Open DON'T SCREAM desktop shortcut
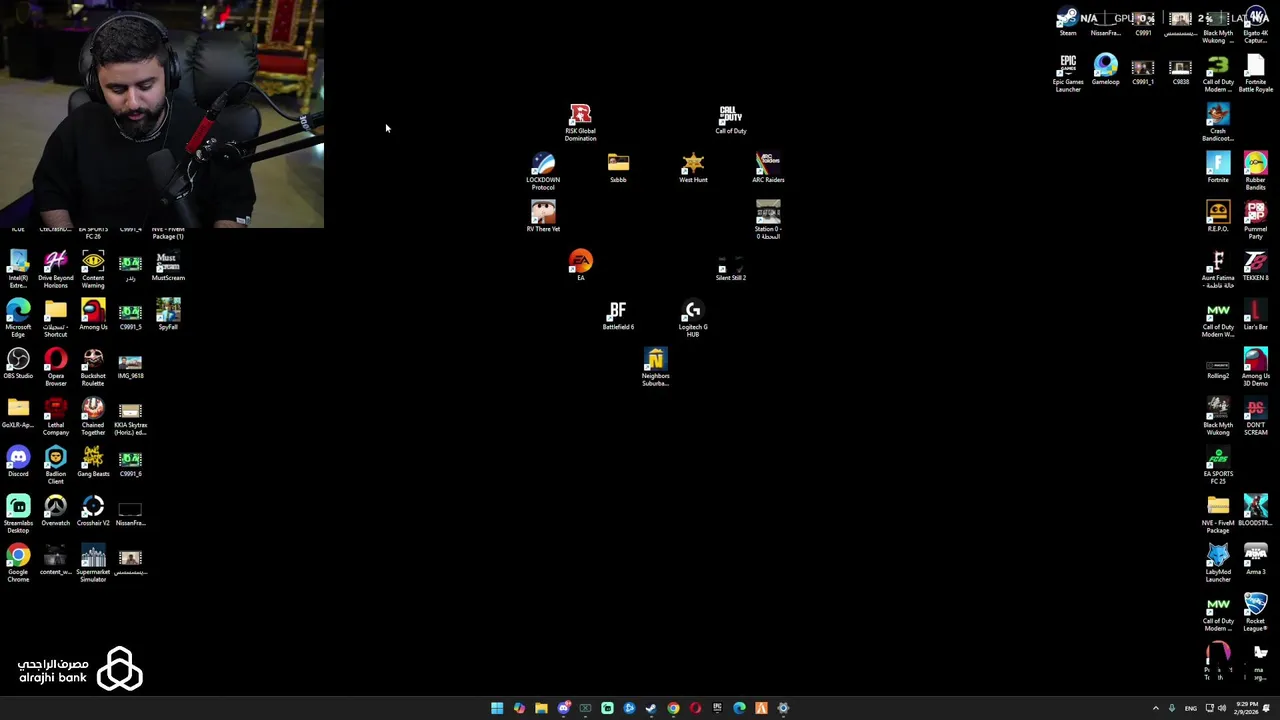 click(1255, 416)
